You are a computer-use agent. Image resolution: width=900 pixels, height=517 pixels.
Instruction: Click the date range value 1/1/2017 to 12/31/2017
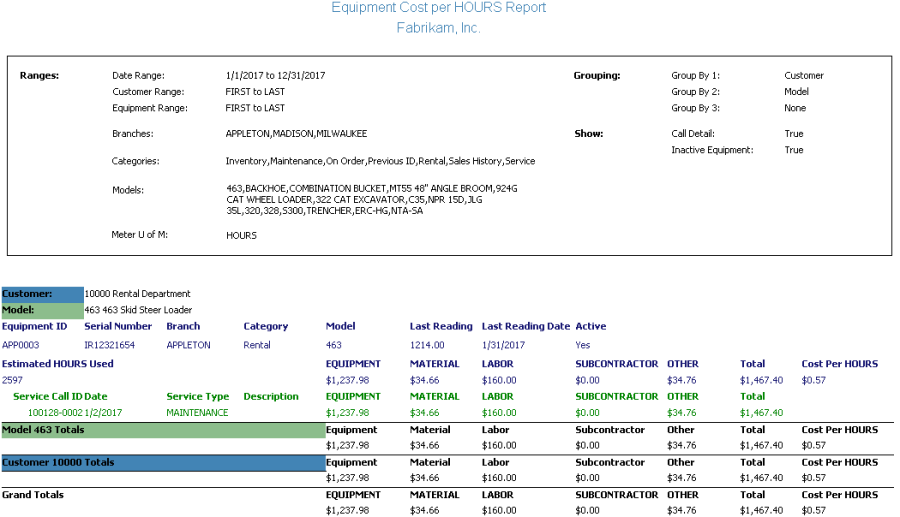pyautogui.click(x=275, y=76)
